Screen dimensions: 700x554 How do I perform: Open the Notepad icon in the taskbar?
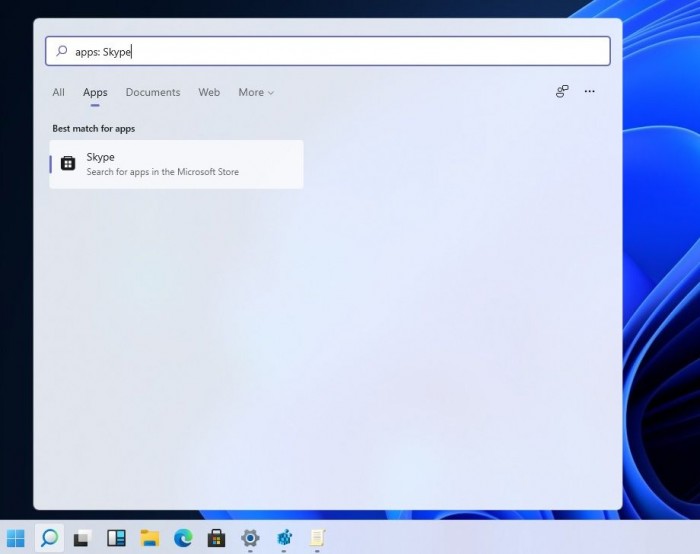coord(317,538)
